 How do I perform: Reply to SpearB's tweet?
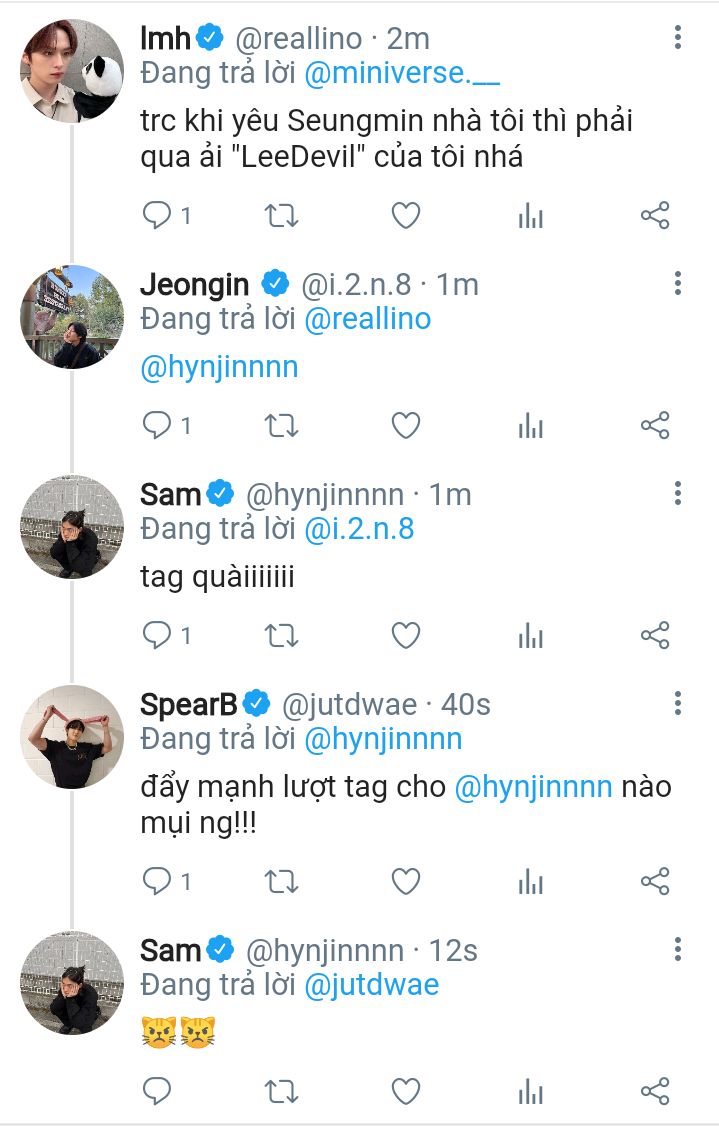click(157, 881)
